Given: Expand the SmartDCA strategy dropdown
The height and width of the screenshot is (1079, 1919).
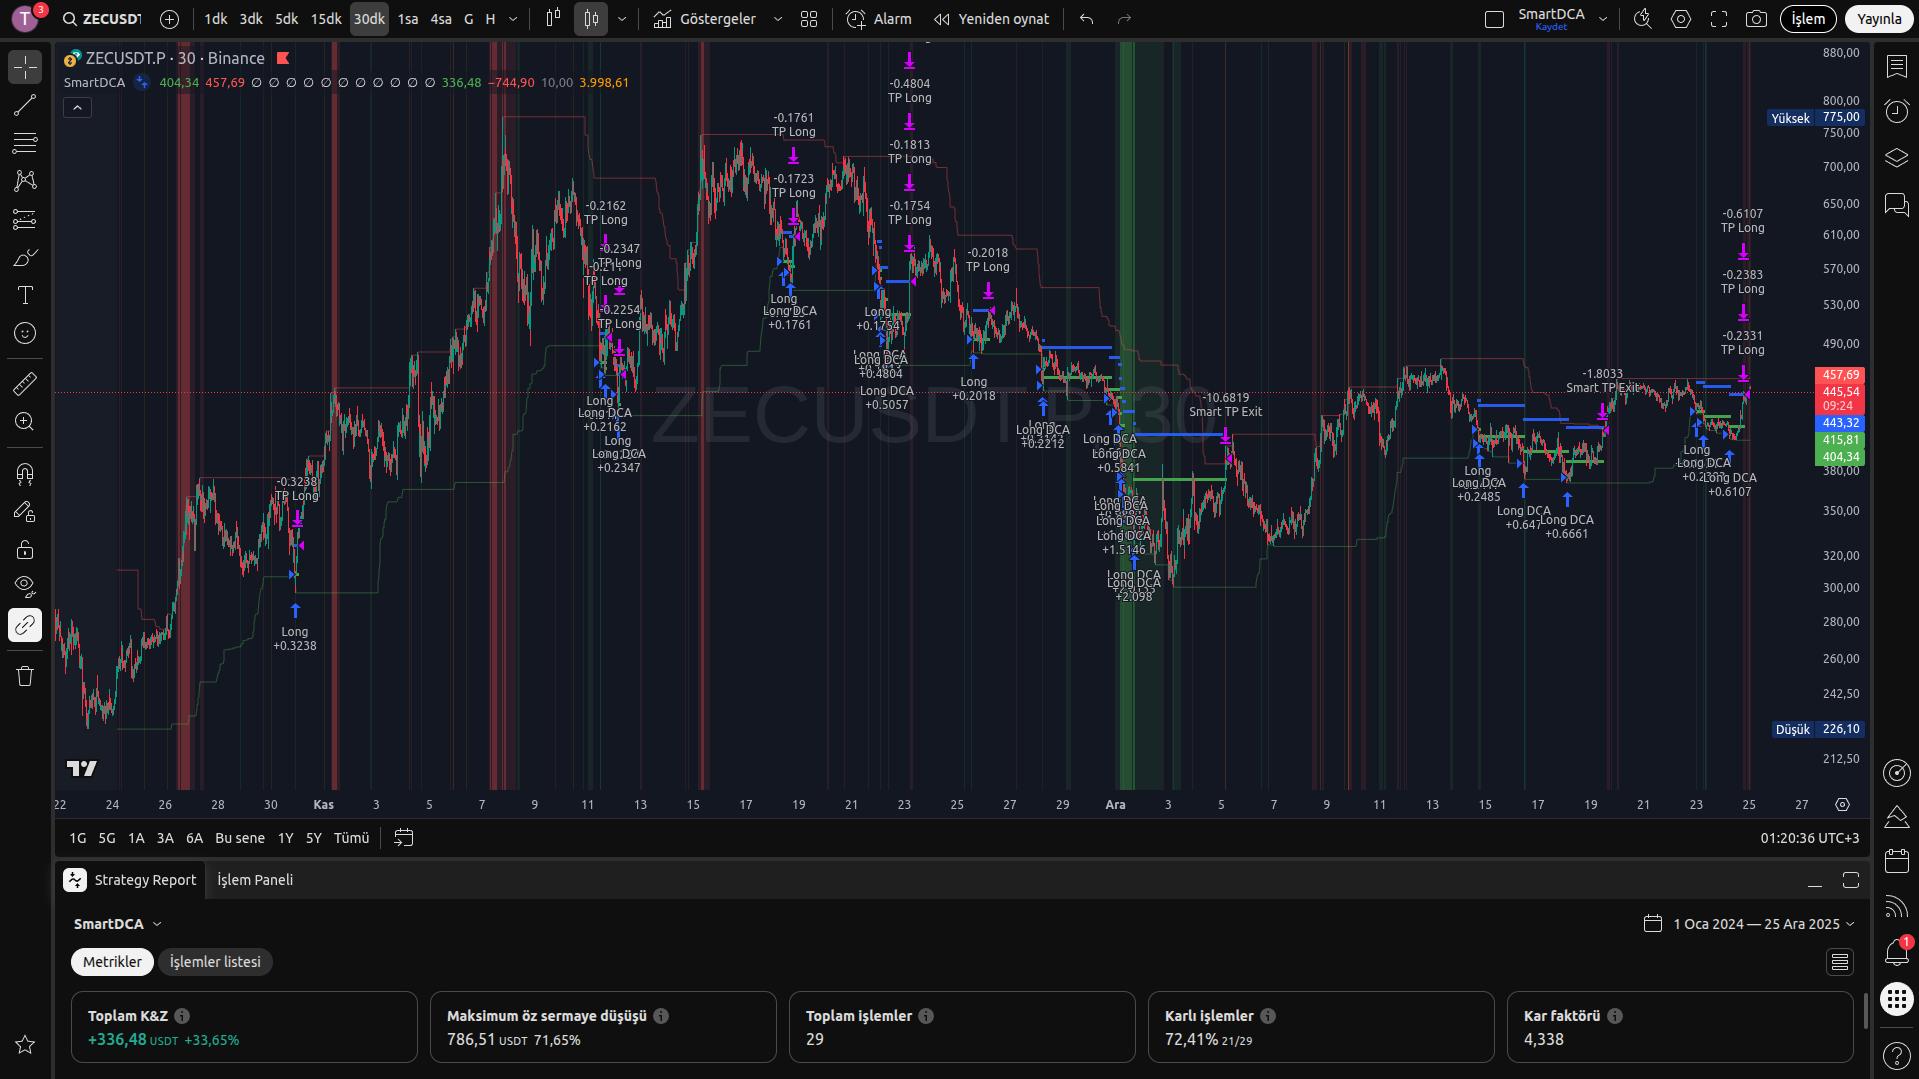Looking at the screenshot, I should pos(117,924).
